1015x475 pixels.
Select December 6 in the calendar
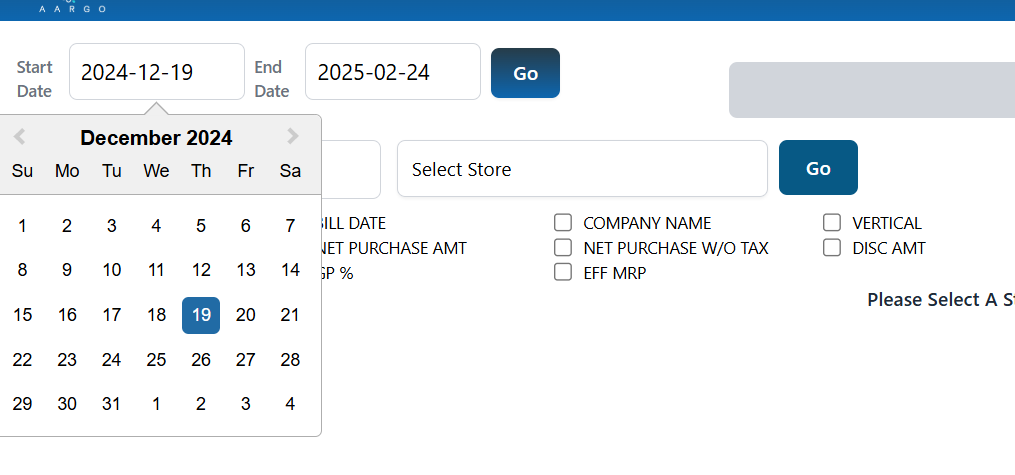pyautogui.click(x=245, y=226)
